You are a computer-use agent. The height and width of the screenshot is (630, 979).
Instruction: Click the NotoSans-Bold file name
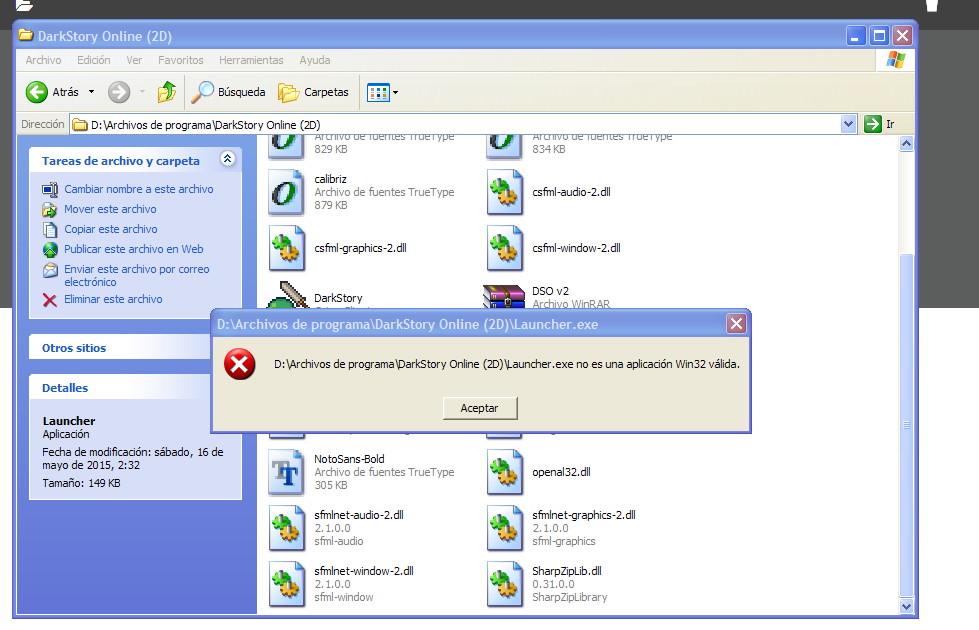(350, 459)
